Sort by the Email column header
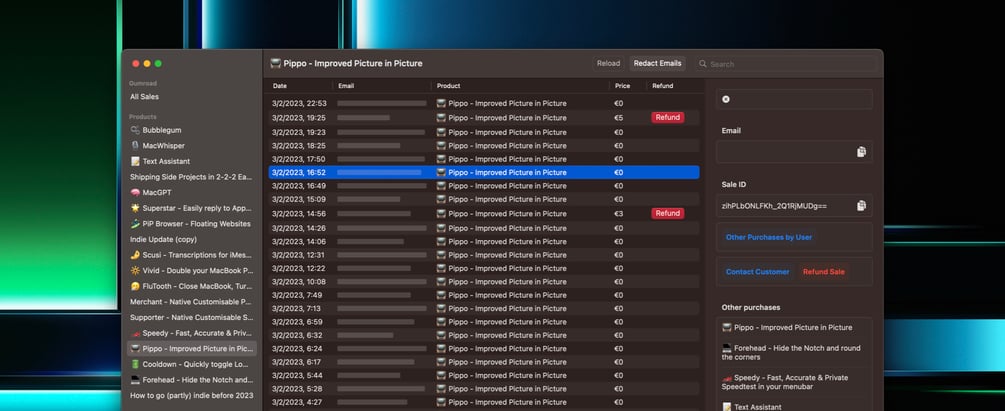The image size is (1005, 411). [346, 86]
